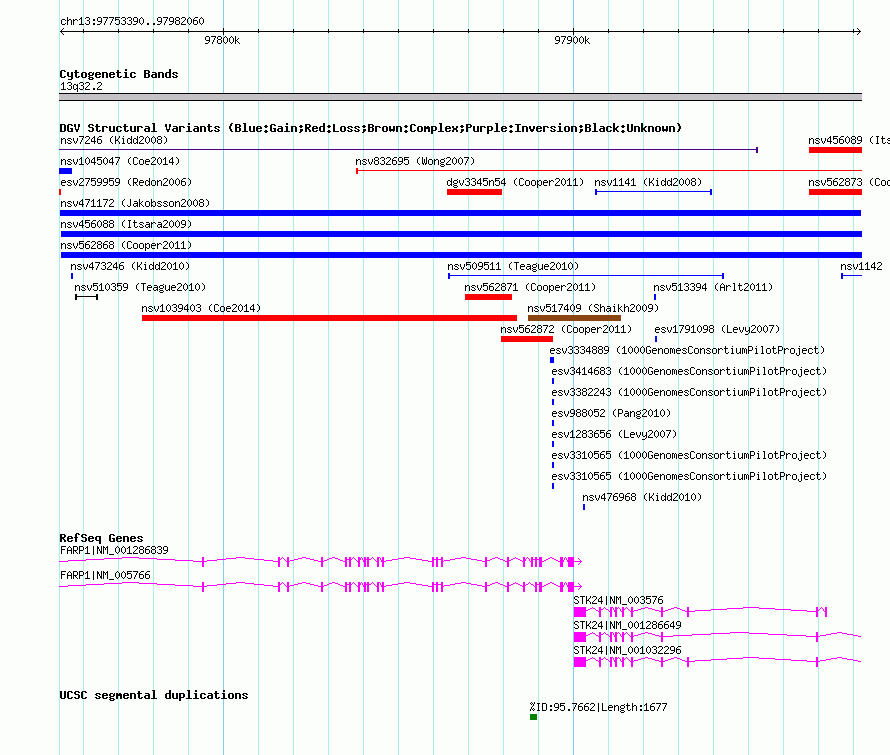Click the UCSC segmental duplications track title
The image size is (890, 755).
(x=154, y=695)
